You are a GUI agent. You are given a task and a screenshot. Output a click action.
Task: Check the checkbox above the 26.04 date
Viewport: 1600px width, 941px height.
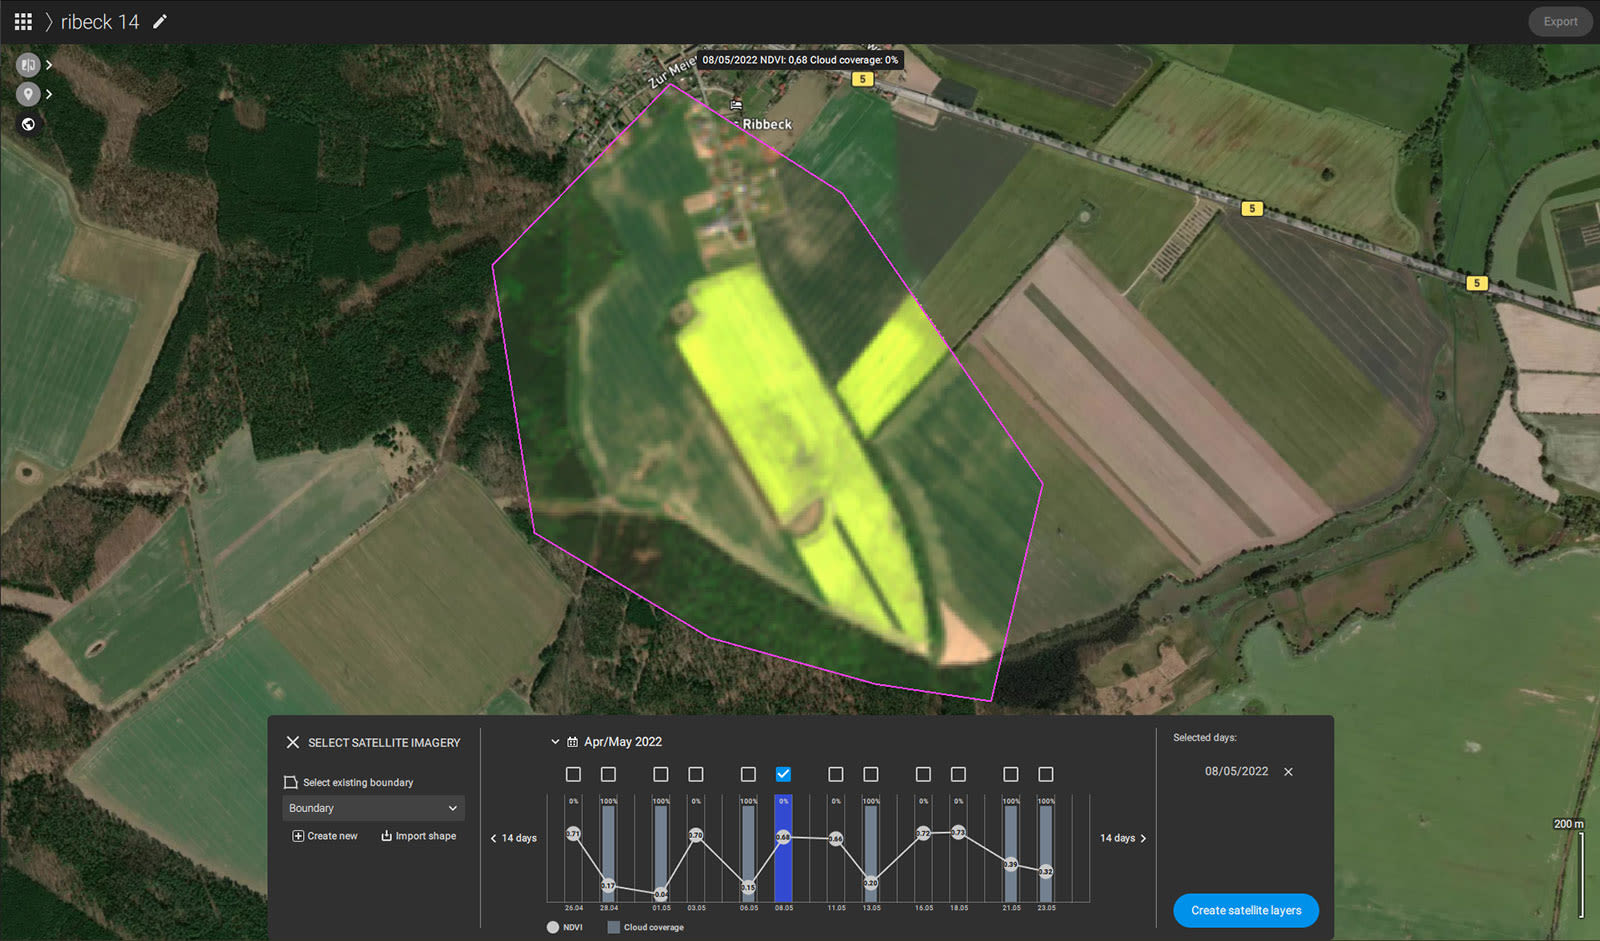573,773
